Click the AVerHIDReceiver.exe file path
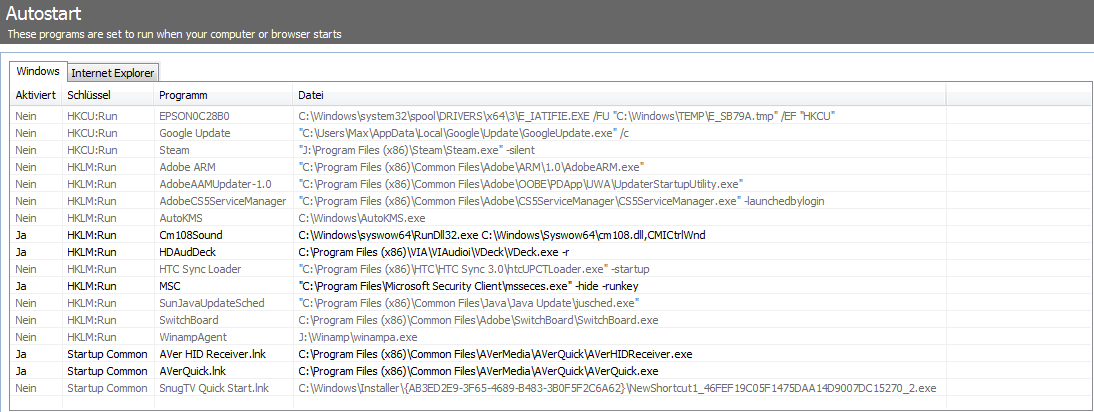Screen dimensions: 1094x412 [495, 354]
